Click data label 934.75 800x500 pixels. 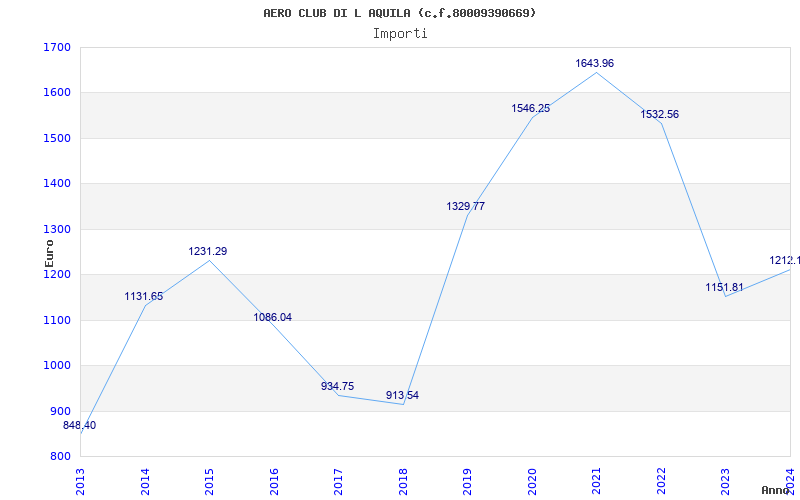click(337, 386)
